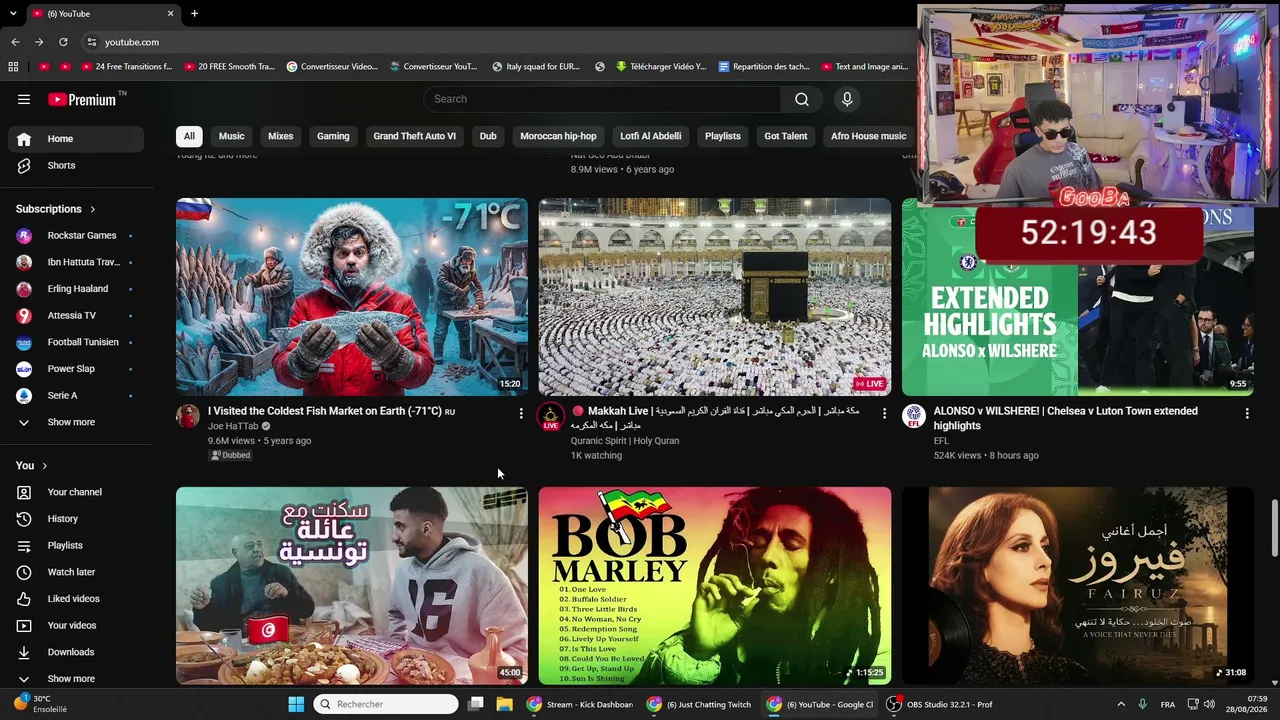Open Shorts in the sidebar
The width and height of the screenshot is (1280, 720).
(76, 165)
